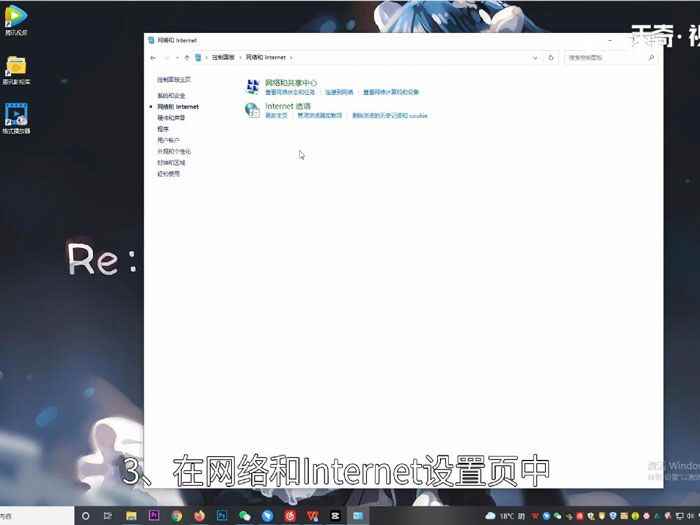
Task: Select 硬件和声音 category in sidebar
Action: 171,118
